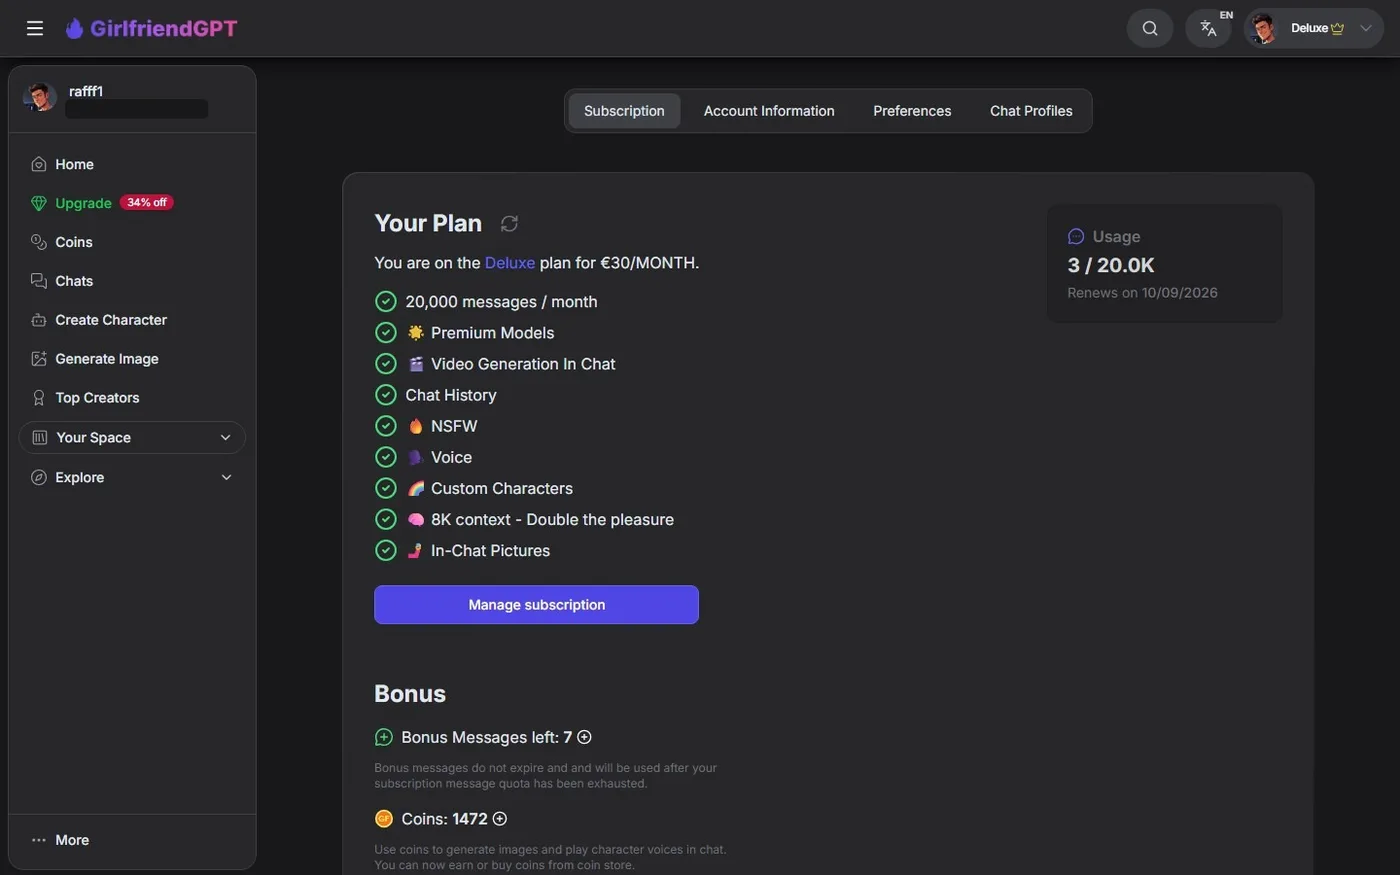Click the 34% off badge
Viewport: 1400px width, 875px height.
147,203
